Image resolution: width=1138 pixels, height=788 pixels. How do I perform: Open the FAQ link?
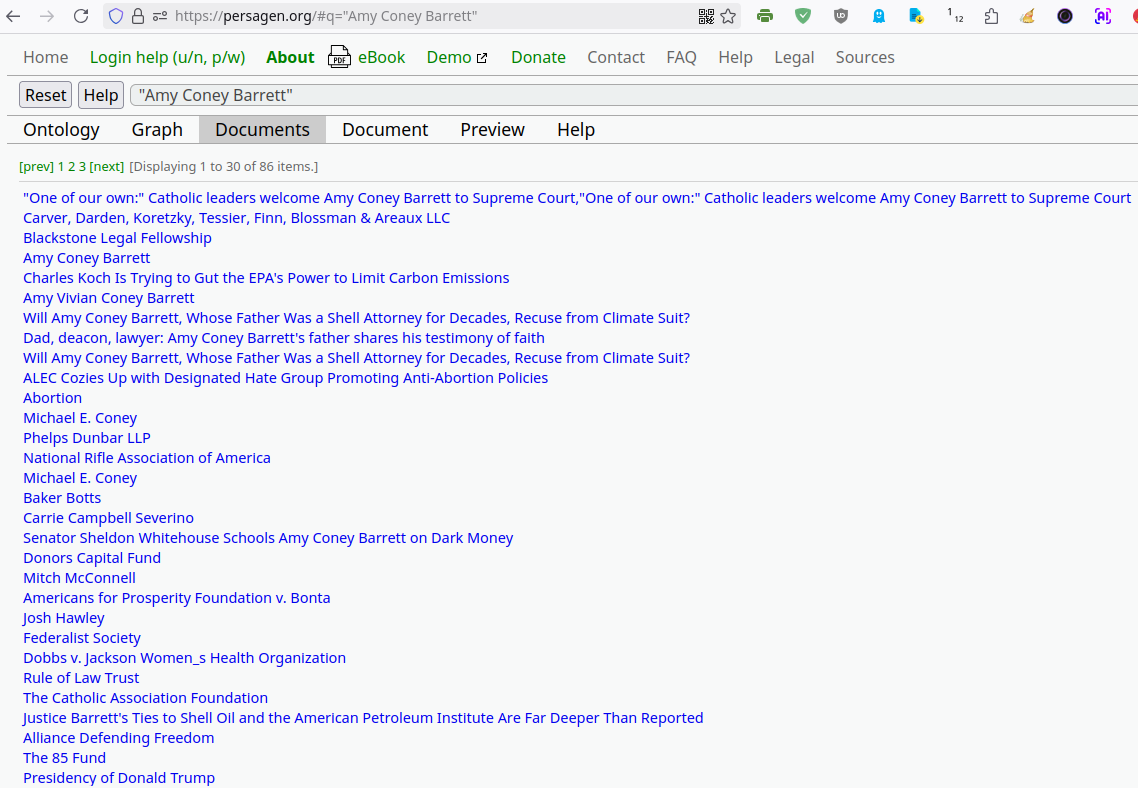point(681,57)
